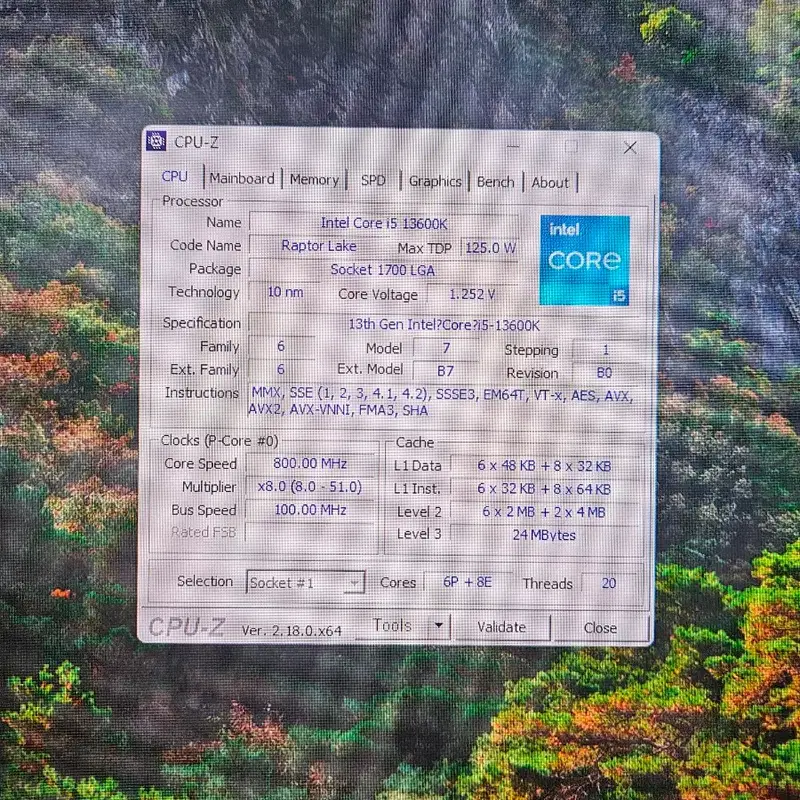Click the 1.252 V core voltage value
This screenshot has width=800, height=800.
[x=472, y=294]
